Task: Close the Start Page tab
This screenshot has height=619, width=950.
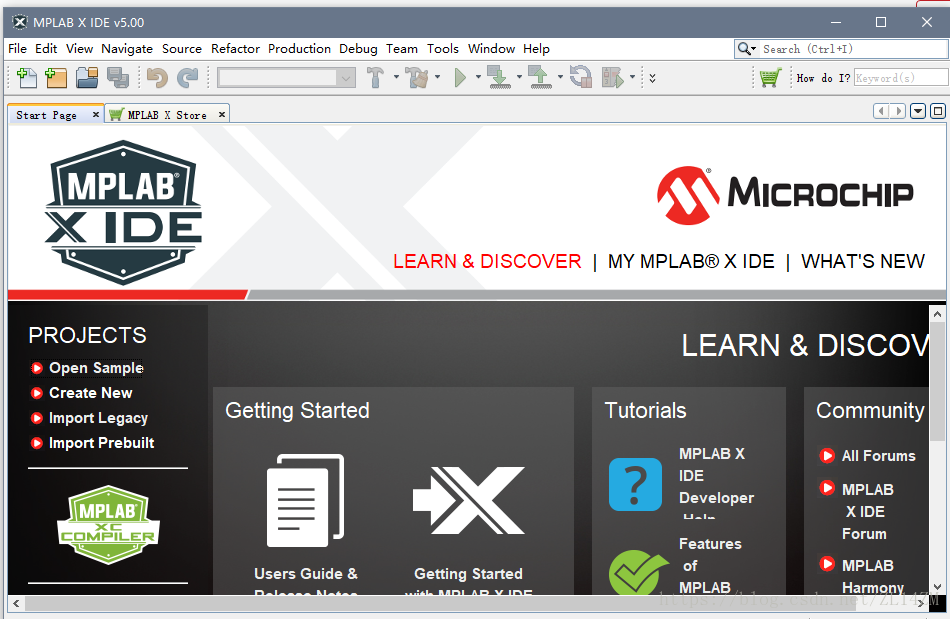Action: pyautogui.click(x=96, y=114)
